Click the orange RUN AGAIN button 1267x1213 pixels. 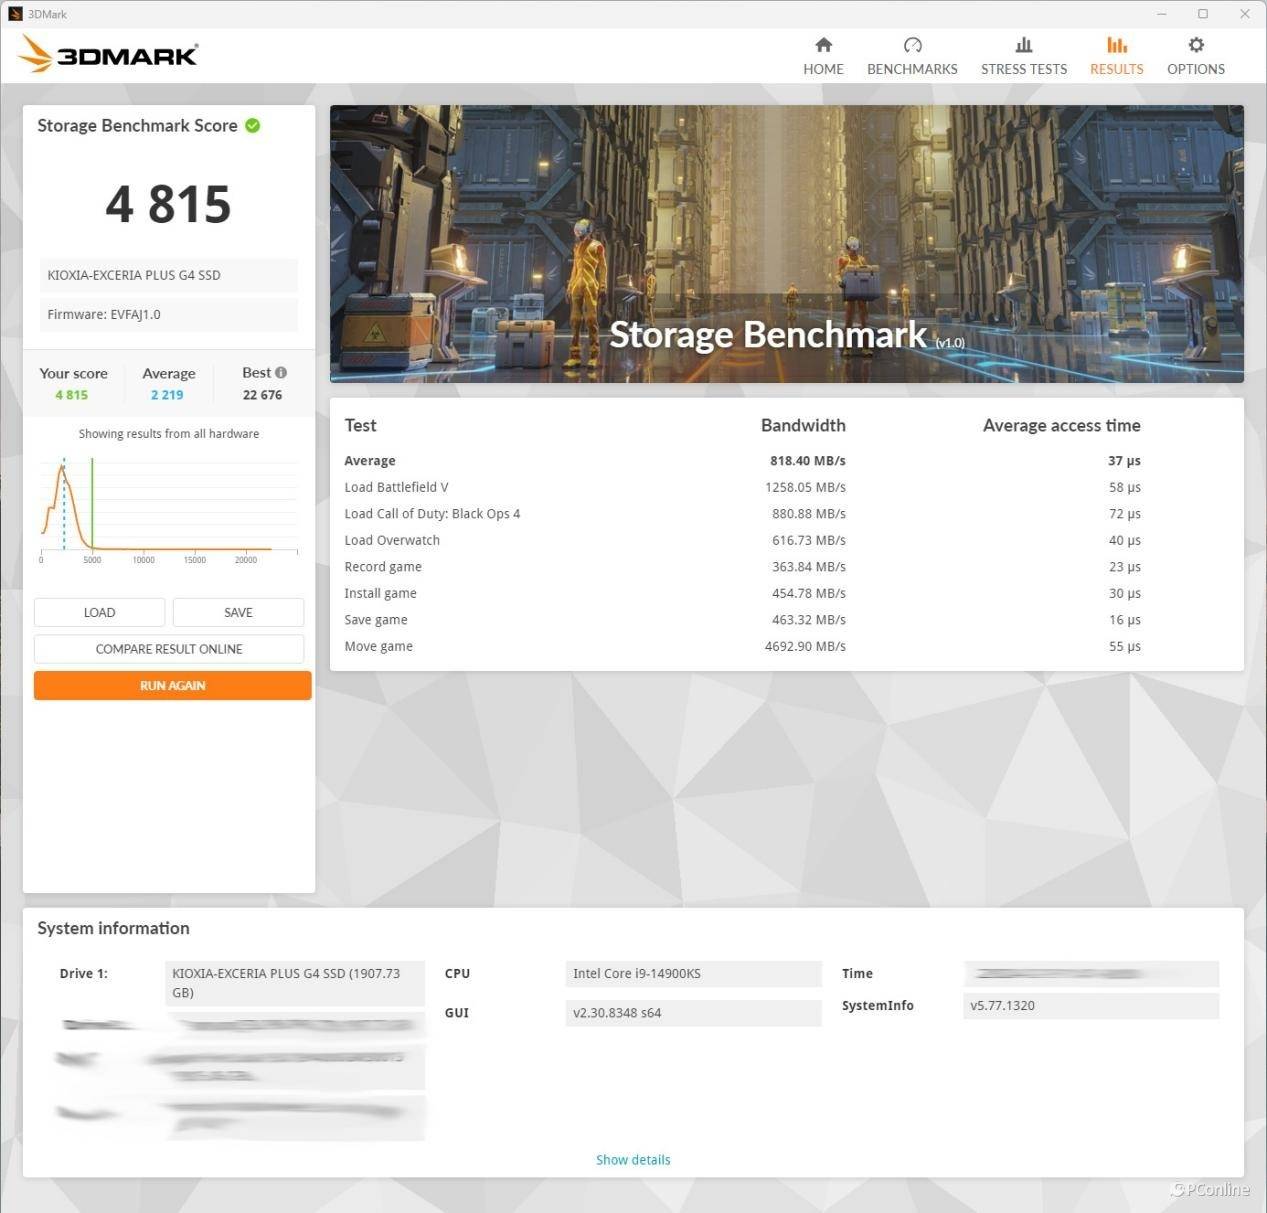tap(172, 686)
